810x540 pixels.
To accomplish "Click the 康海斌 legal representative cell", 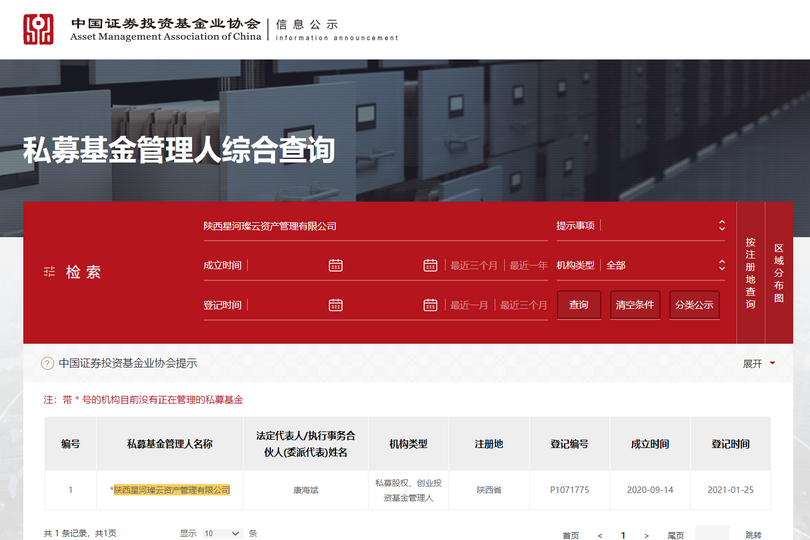I will (306, 490).
